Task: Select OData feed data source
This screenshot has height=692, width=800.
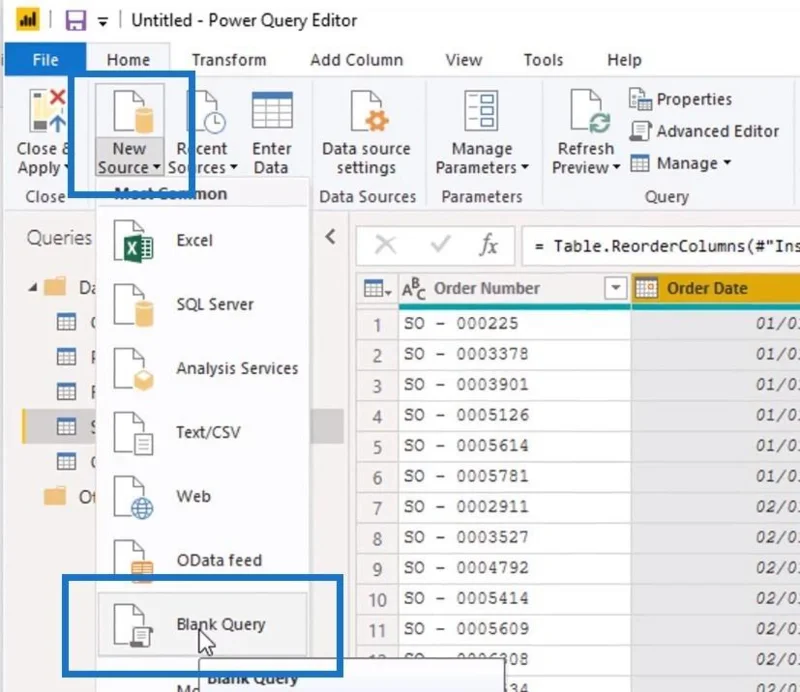Action: coord(202,560)
